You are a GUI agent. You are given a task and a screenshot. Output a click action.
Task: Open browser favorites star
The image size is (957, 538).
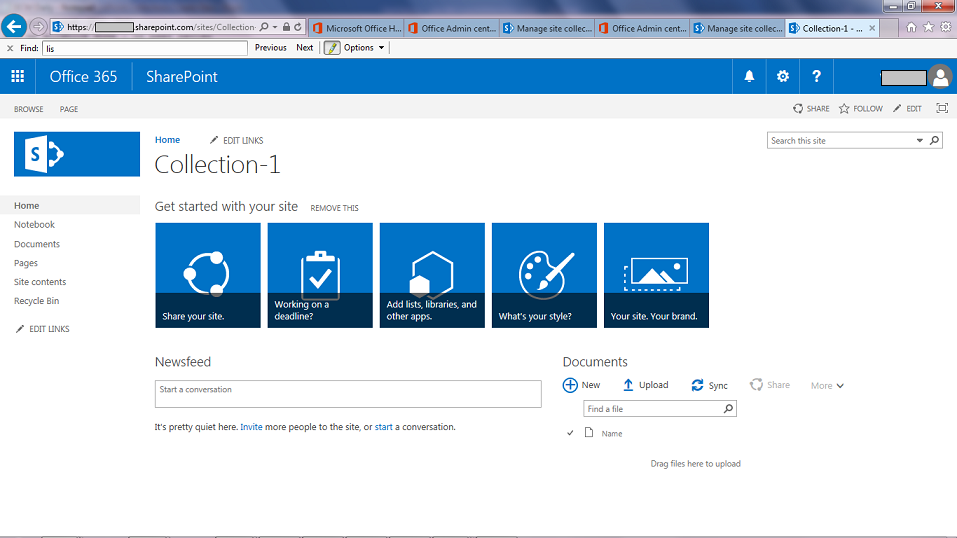tap(928, 27)
